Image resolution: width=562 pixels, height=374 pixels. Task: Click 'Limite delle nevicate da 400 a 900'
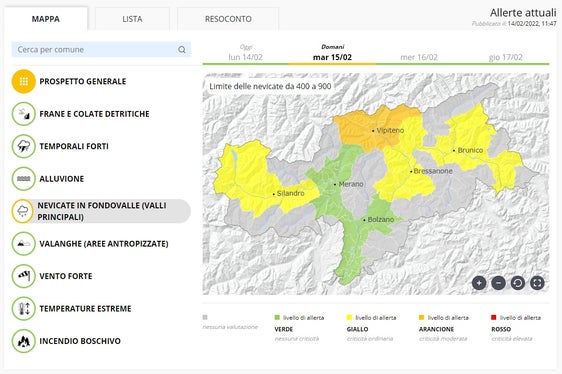(x=270, y=86)
